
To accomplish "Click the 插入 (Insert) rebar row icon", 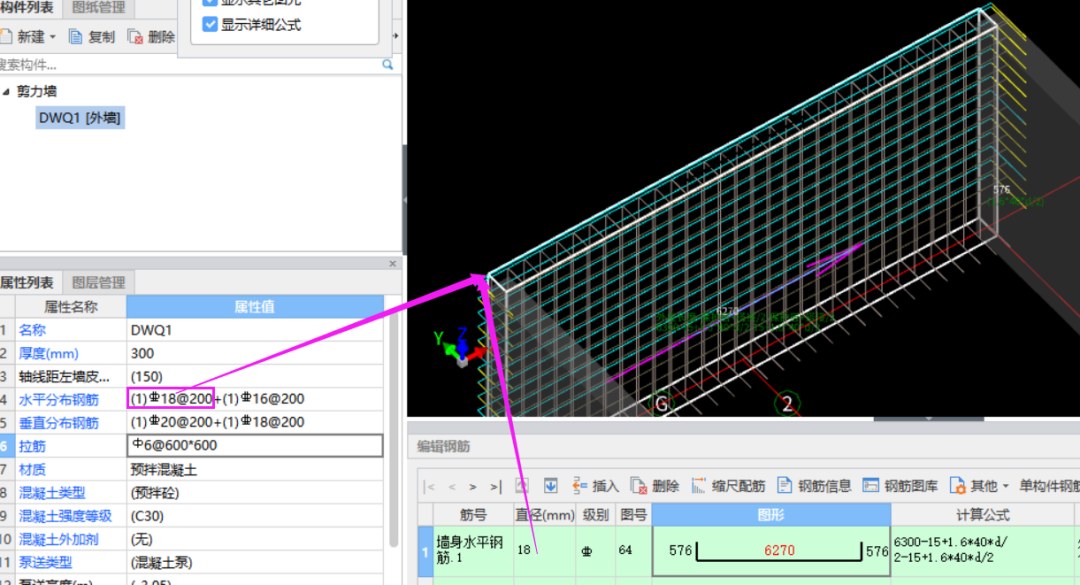I will (579, 486).
